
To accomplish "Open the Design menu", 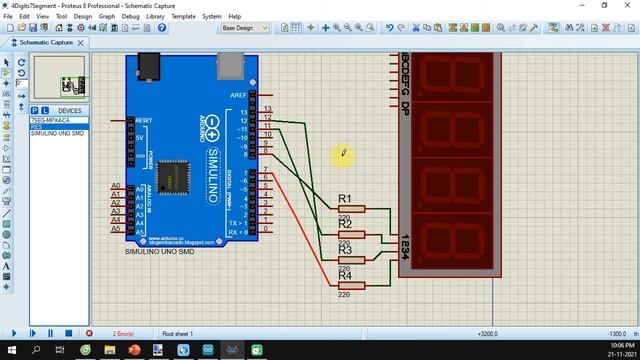I will click(83, 16).
